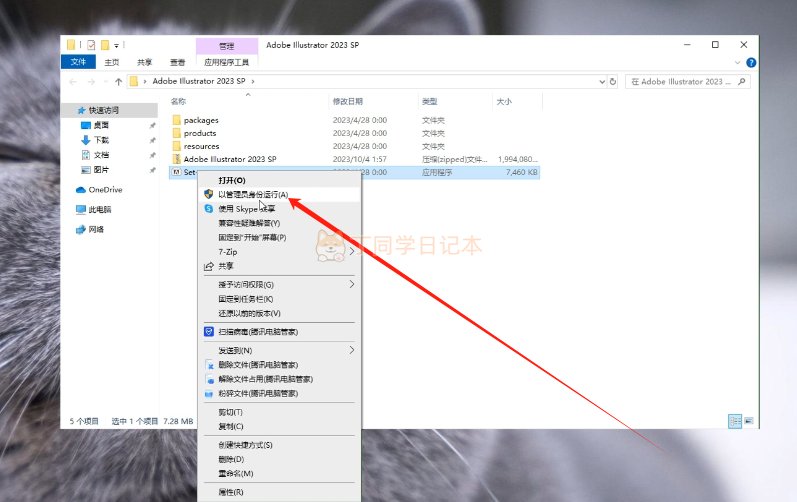
Task: Switch to large icons view layout
Action: [x=749, y=421]
